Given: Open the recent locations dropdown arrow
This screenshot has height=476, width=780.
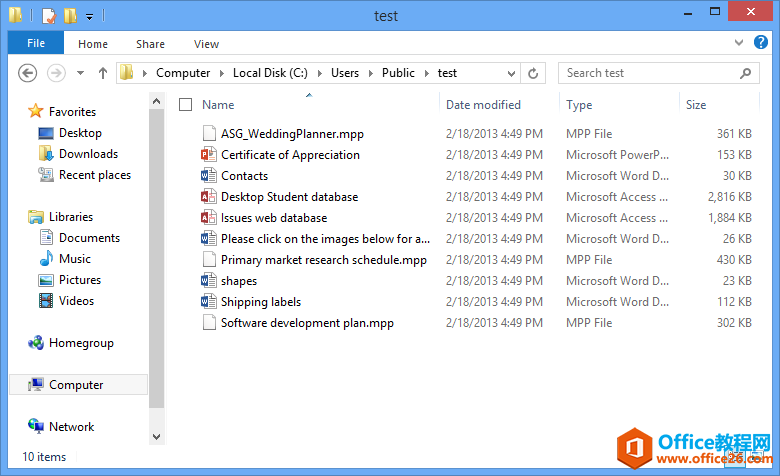Looking at the screenshot, I should click(80, 73).
